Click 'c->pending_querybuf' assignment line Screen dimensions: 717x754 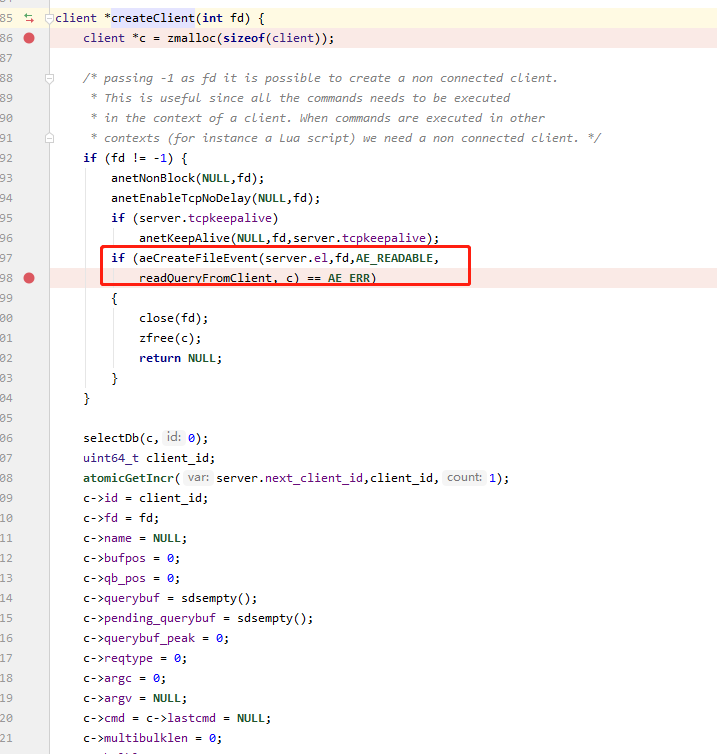[x=198, y=618]
